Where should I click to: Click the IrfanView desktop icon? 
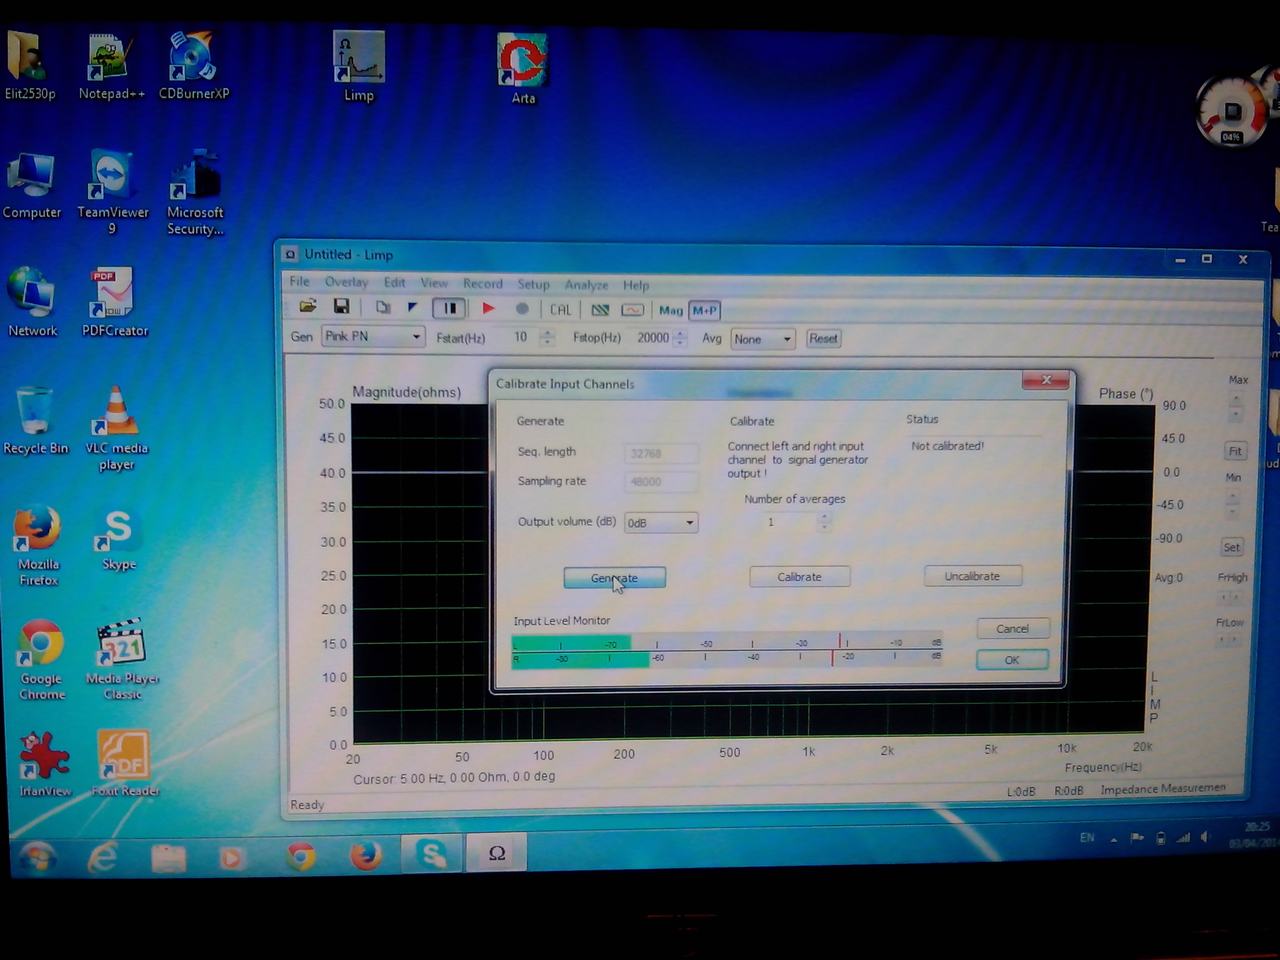coord(45,764)
